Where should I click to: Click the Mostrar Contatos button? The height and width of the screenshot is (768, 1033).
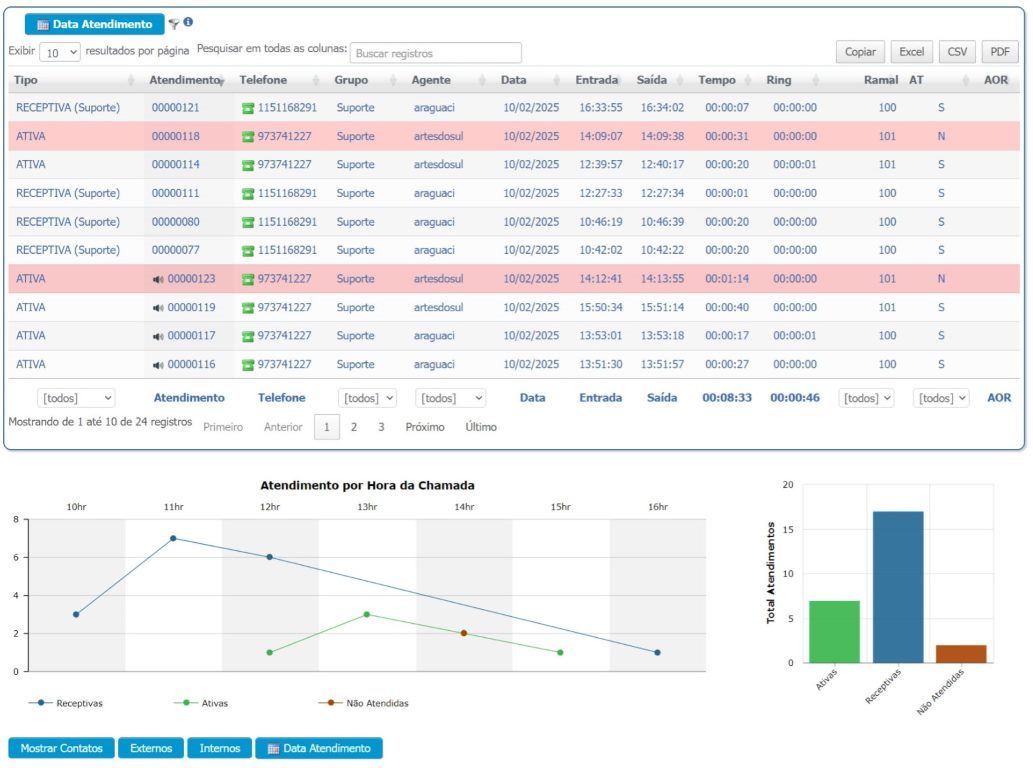coord(61,748)
